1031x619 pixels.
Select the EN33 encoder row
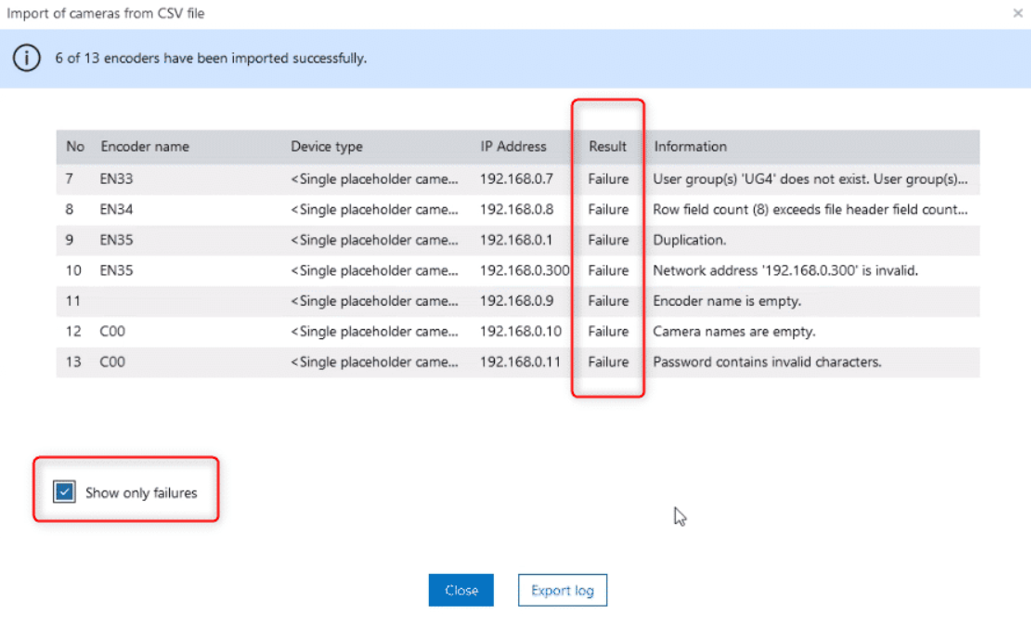pyautogui.click(x=117, y=179)
